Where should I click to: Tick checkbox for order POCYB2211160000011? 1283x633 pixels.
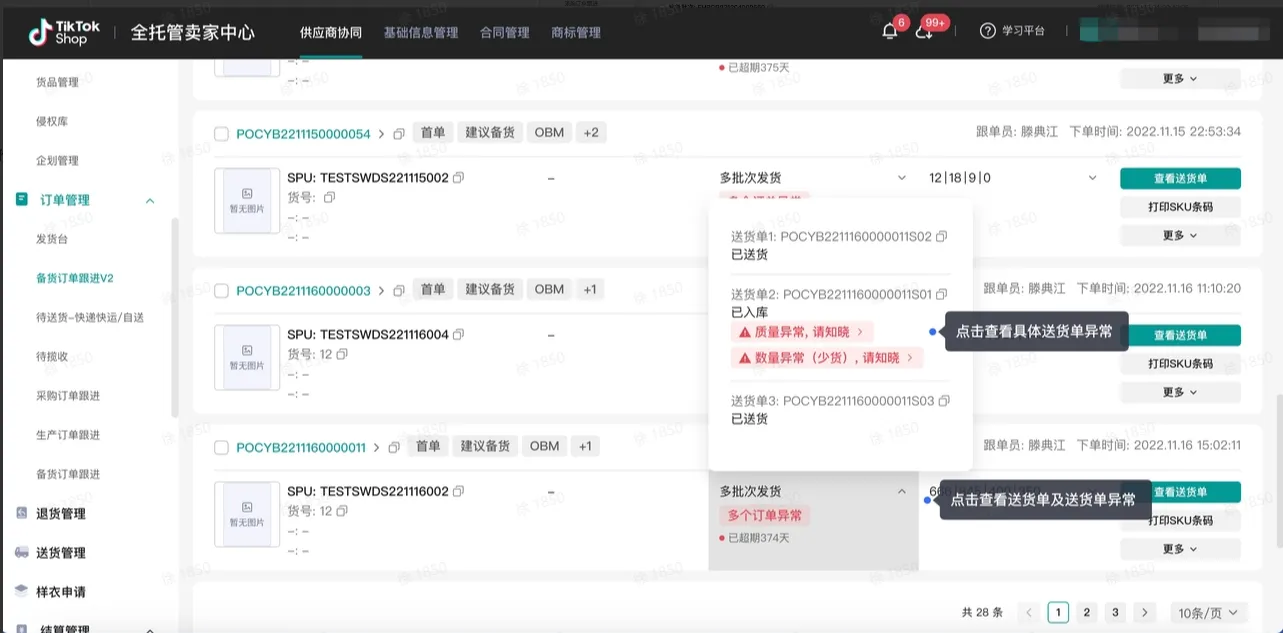click(222, 448)
